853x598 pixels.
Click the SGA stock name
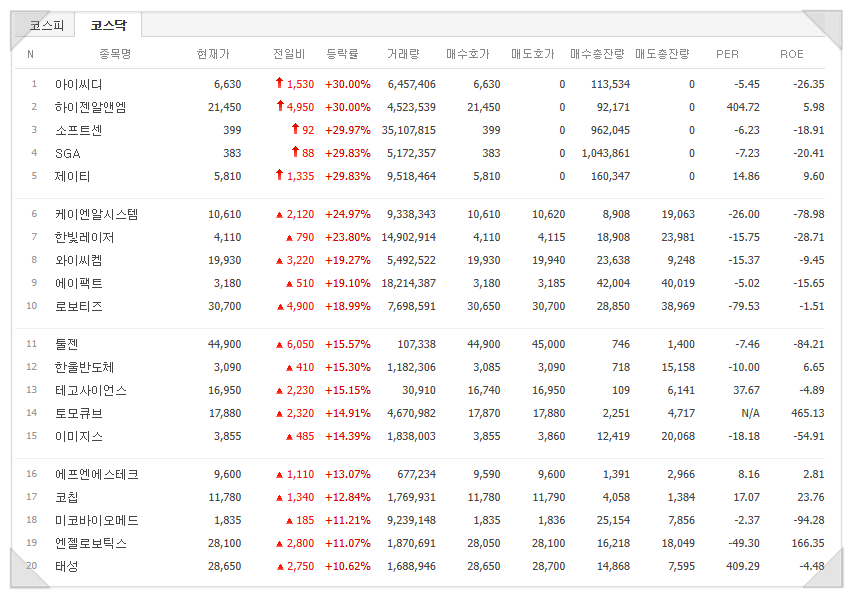(67, 153)
